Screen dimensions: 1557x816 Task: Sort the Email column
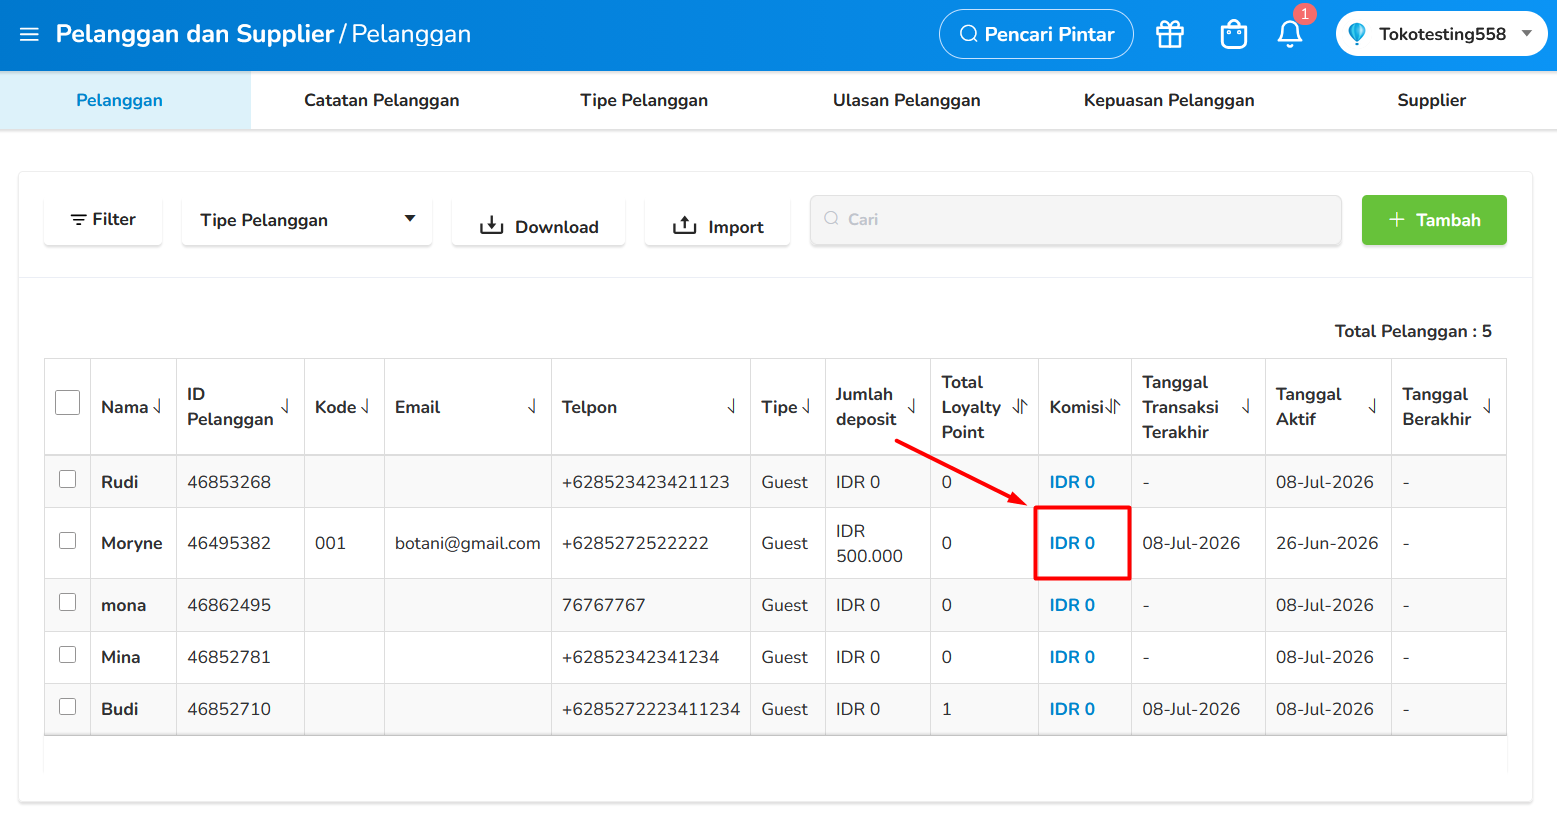click(x=532, y=407)
